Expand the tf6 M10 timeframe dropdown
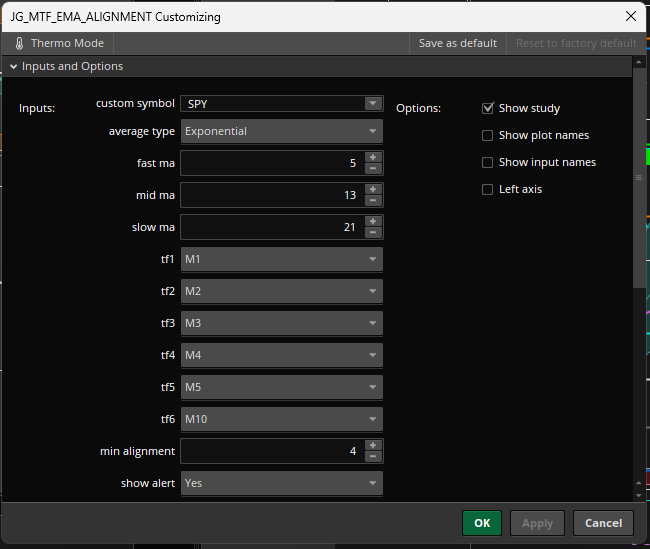The width and height of the screenshot is (650, 549). 281,419
